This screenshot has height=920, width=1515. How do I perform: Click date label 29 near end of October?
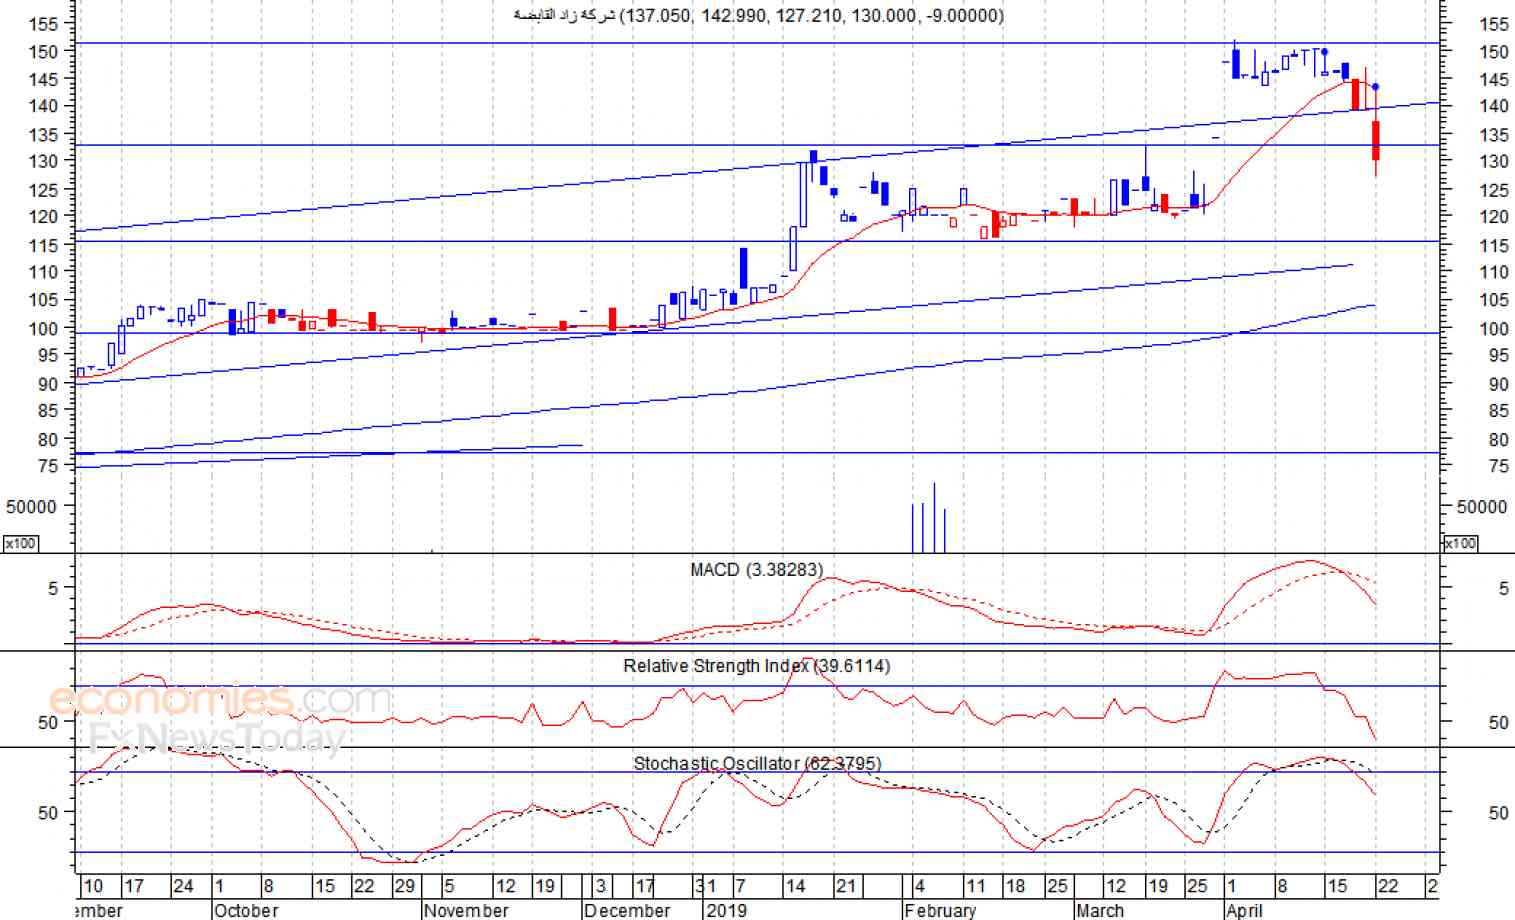tap(404, 886)
